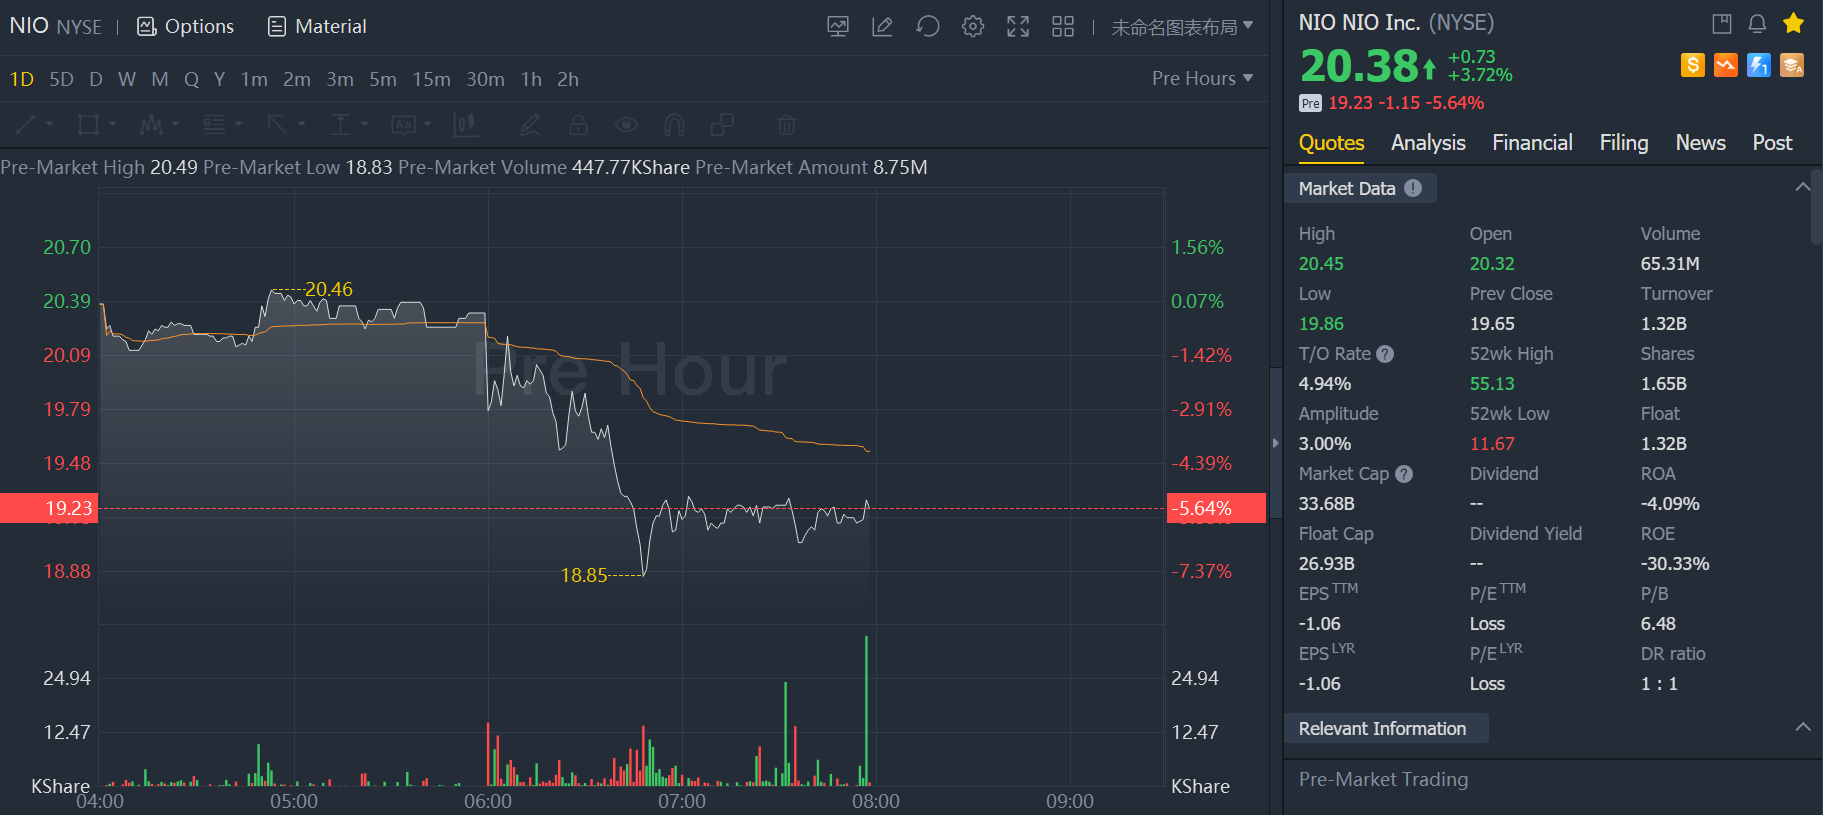Select the arrow annotation tool
This screenshot has height=815, width=1823.
click(x=277, y=124)
